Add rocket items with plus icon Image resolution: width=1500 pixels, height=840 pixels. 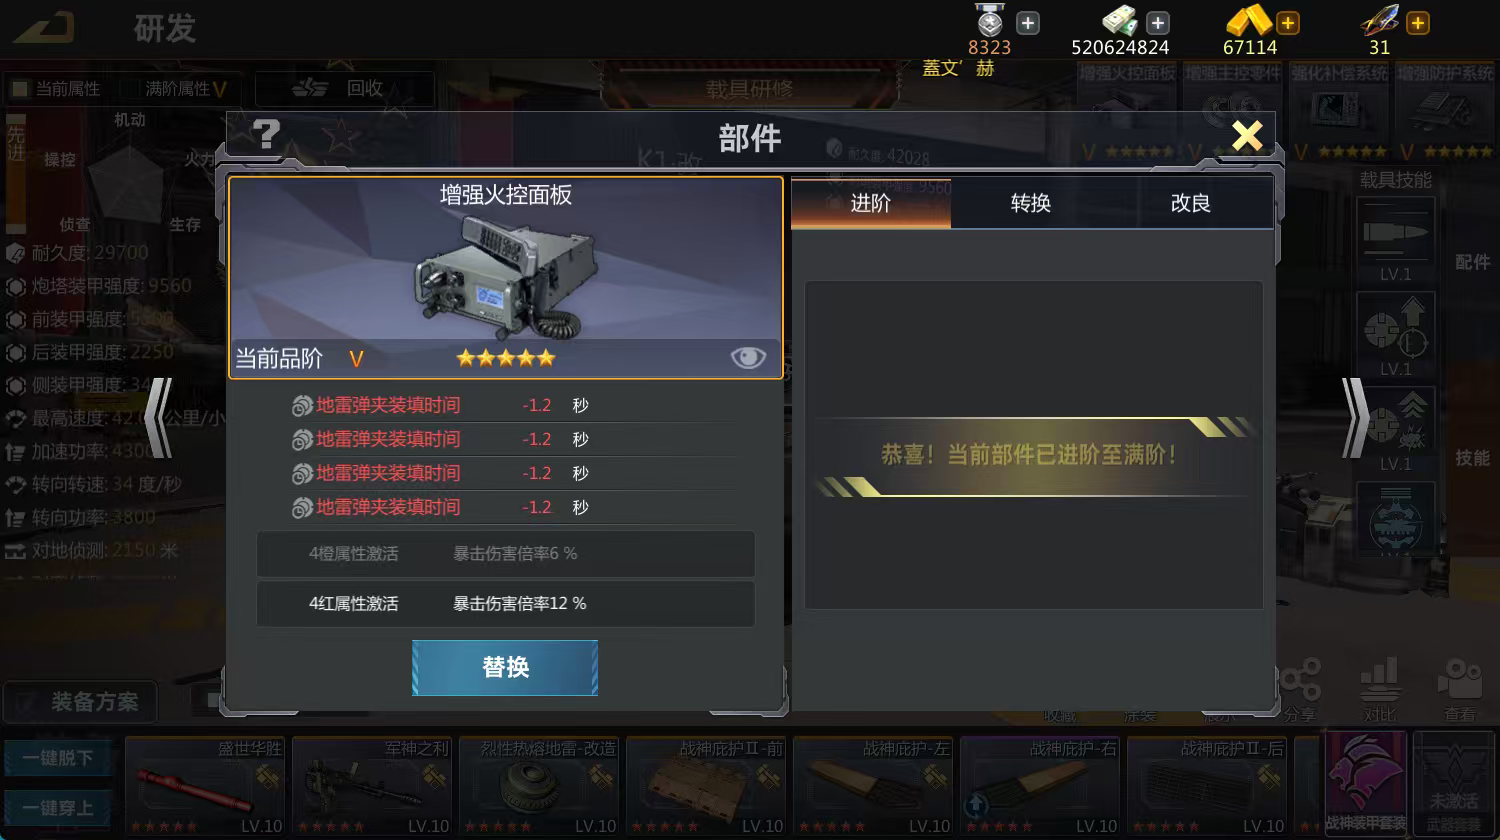(x=1418, y=22)
